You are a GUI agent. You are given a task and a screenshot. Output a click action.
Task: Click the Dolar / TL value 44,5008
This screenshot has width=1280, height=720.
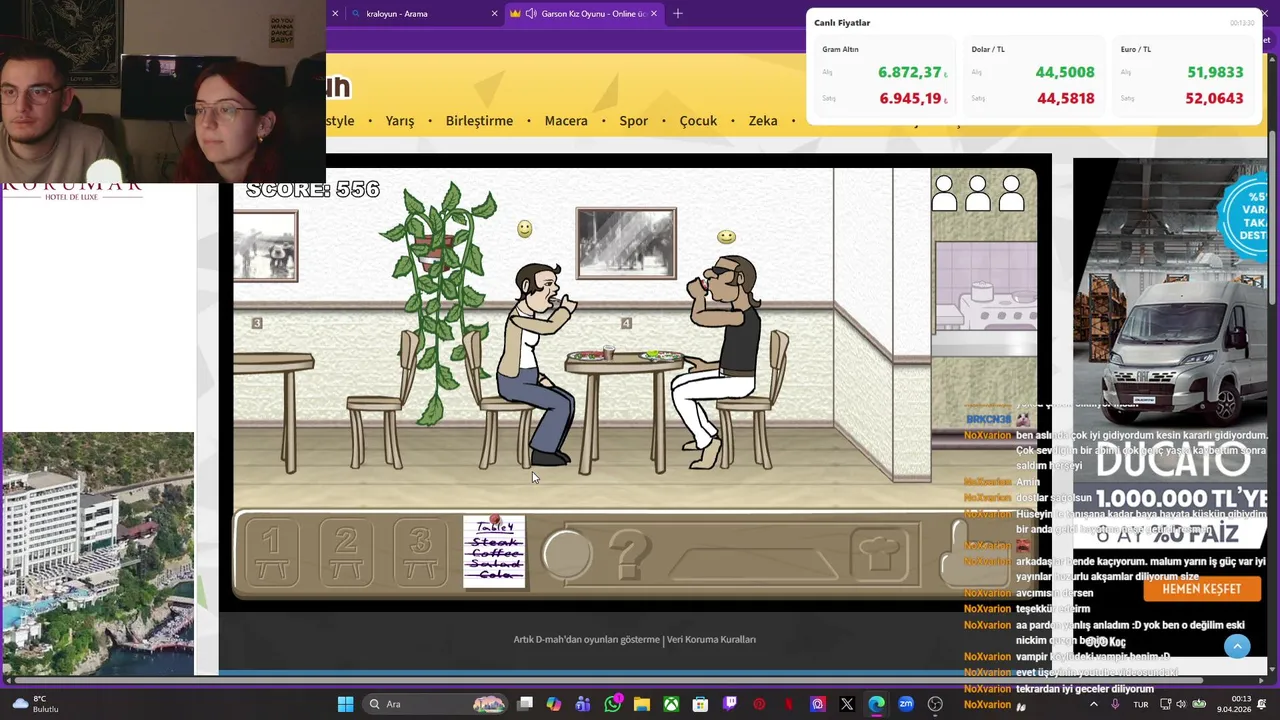pos(1065,72)
